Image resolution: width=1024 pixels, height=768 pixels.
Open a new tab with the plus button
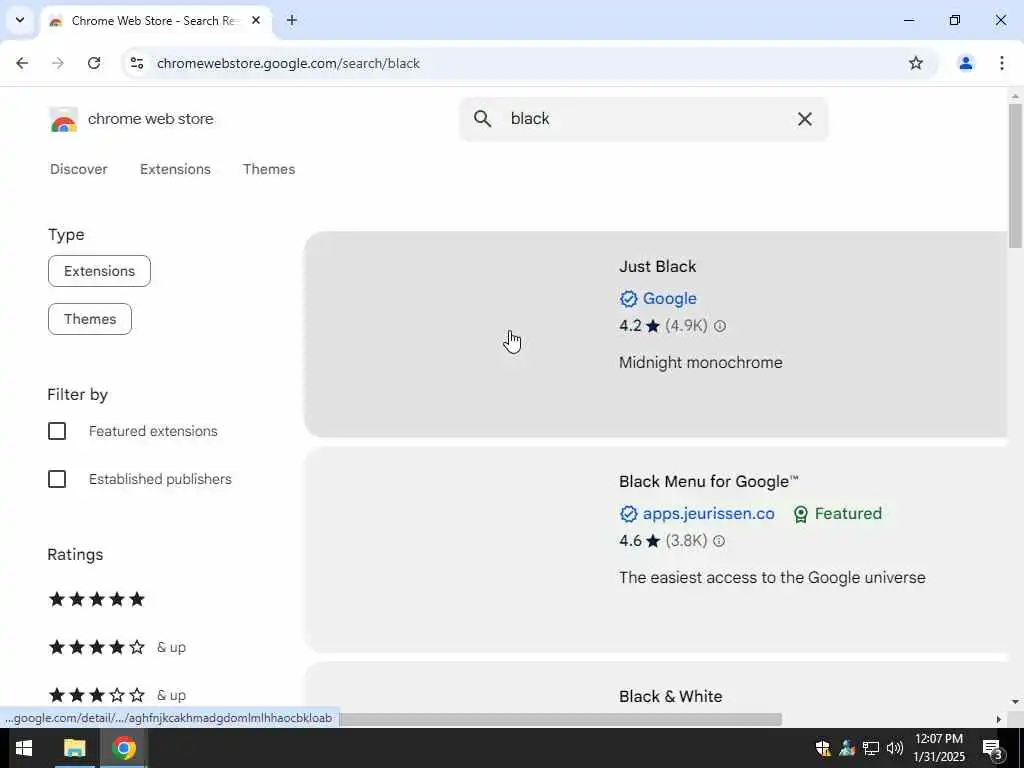point(292,20)
